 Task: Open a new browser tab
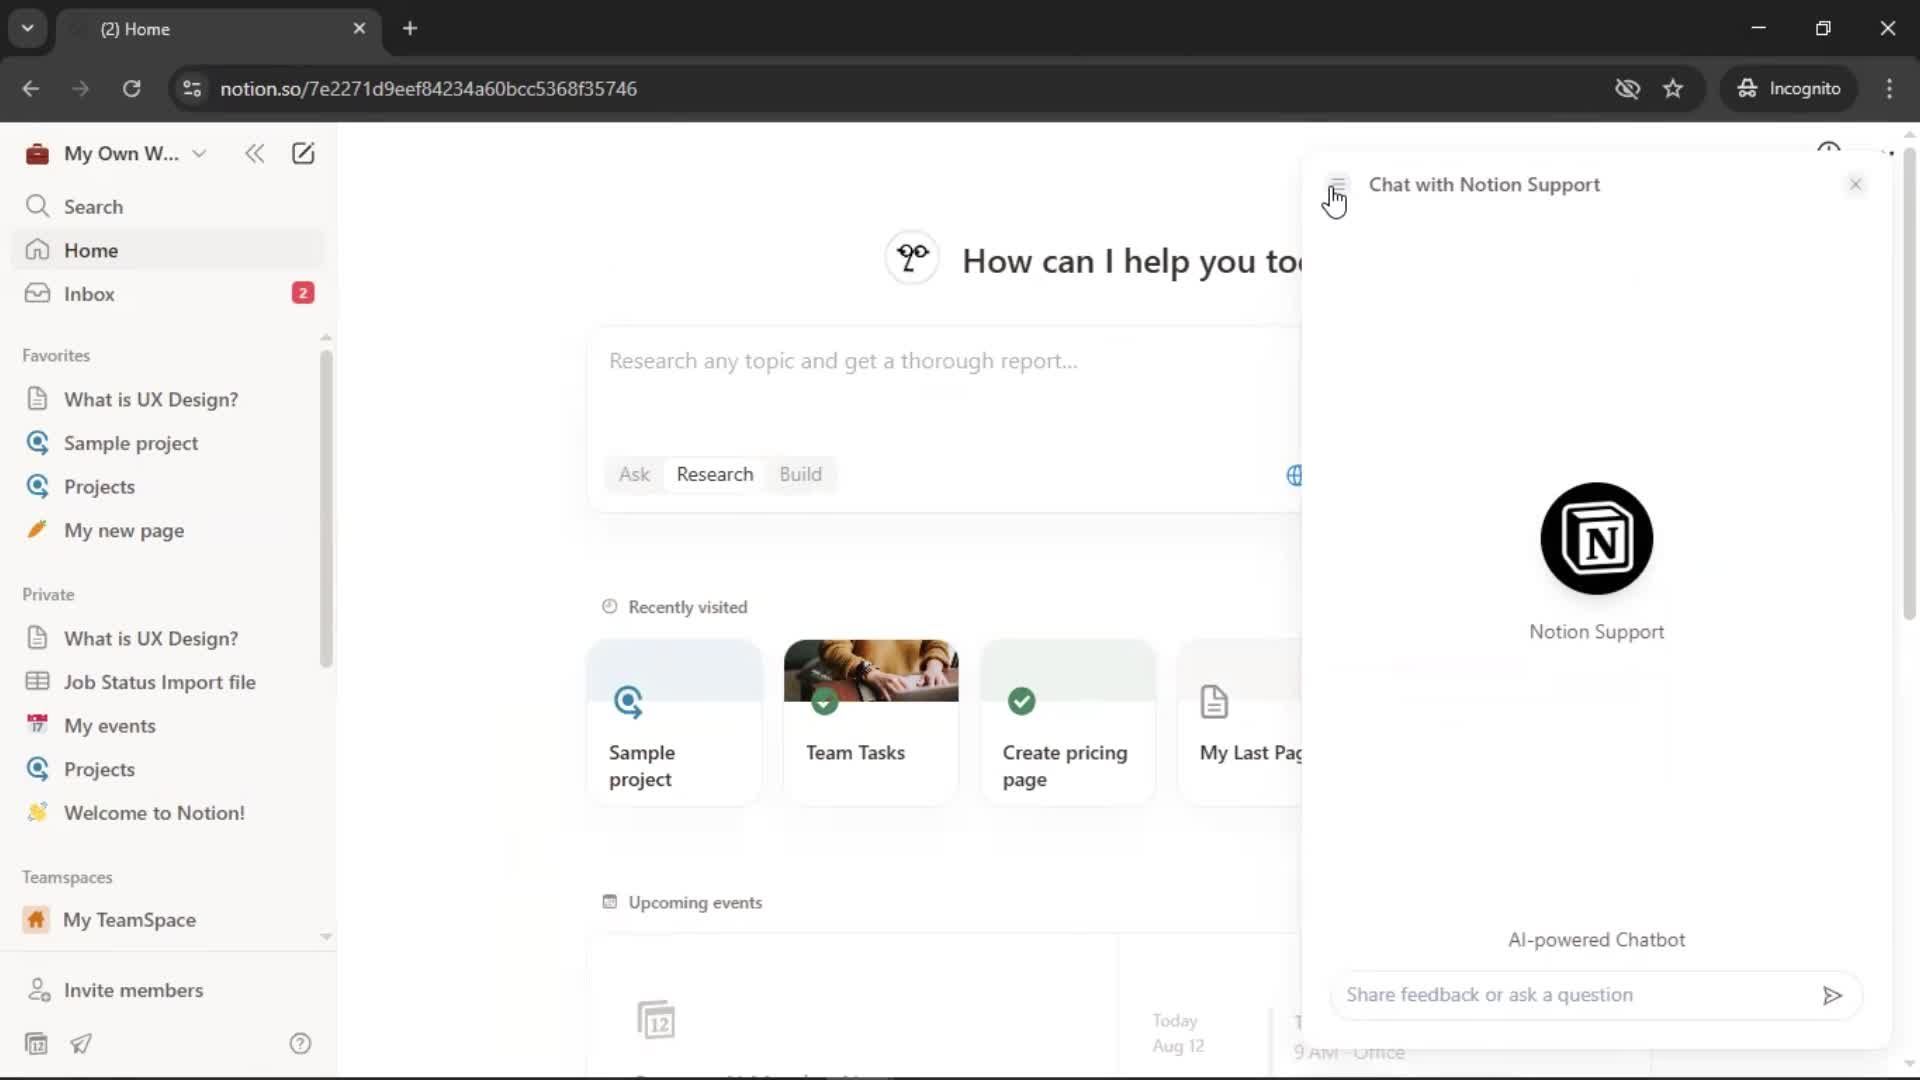coord(410,28)
